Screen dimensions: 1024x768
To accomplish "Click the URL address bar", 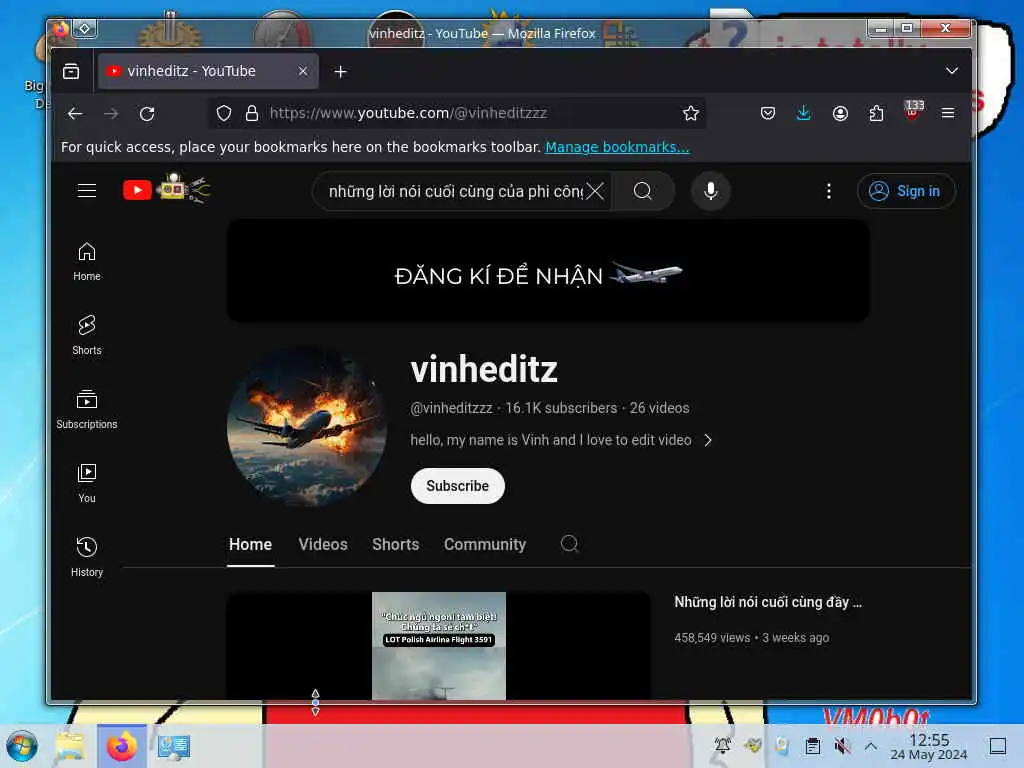I will point(457,114).
